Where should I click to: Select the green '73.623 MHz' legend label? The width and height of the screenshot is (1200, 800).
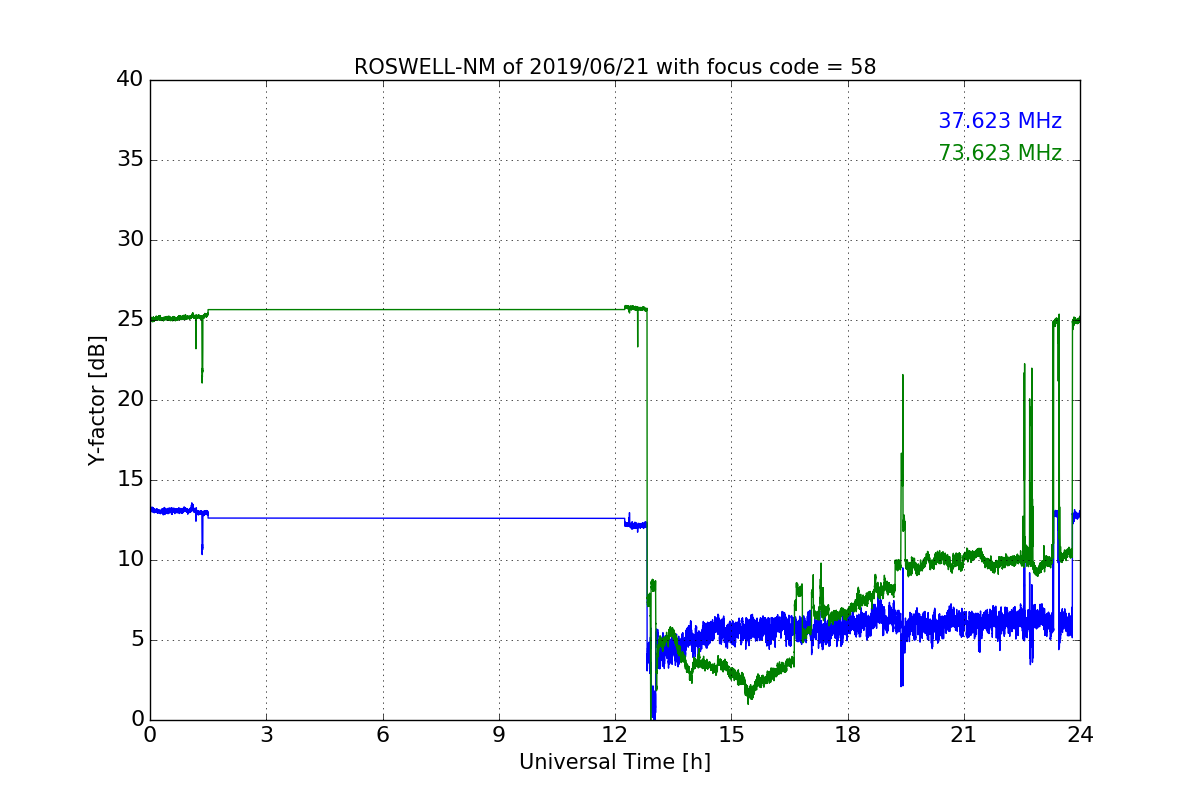1000,153
